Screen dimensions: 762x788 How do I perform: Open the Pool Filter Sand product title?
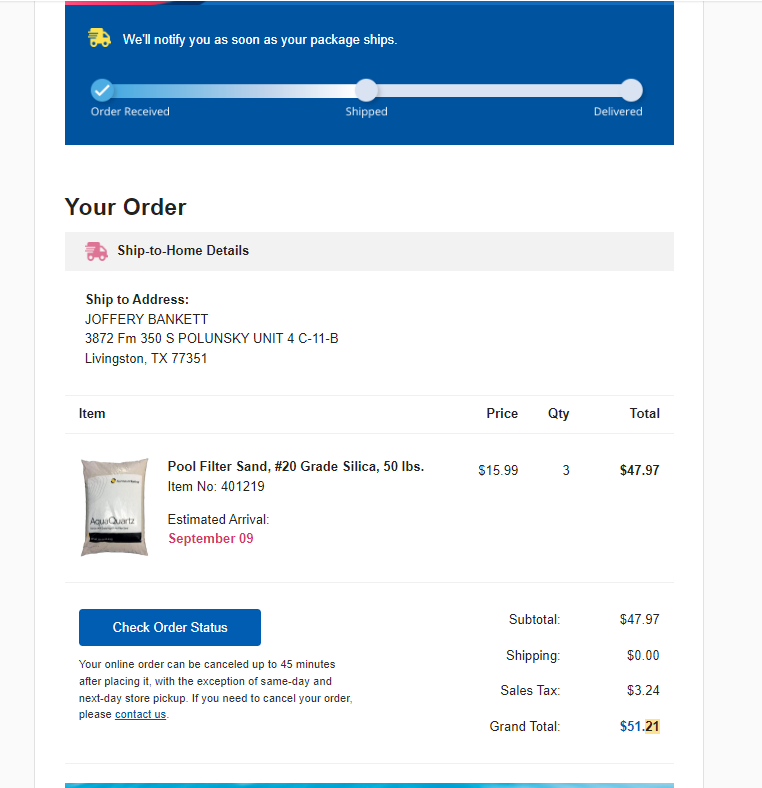pos(296,466)
